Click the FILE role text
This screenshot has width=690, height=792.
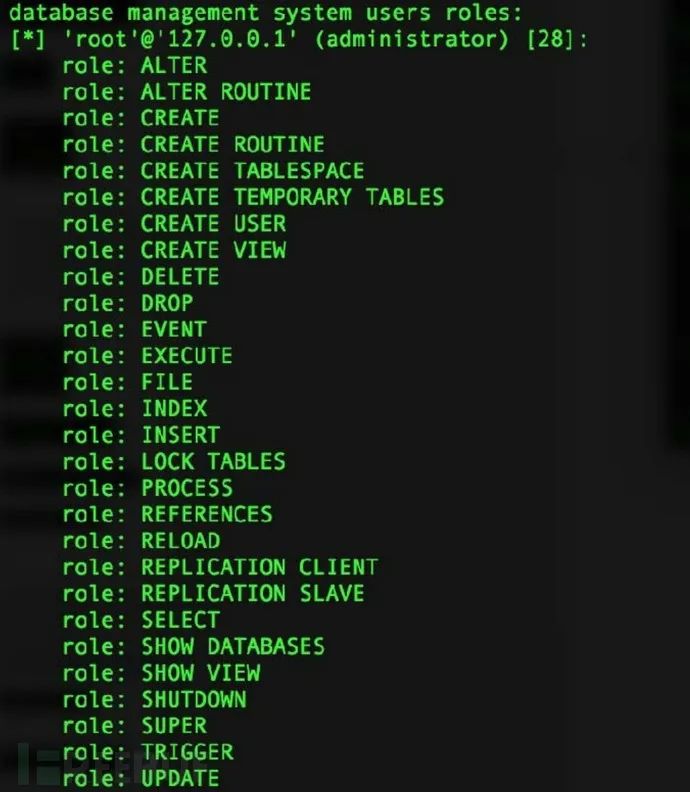[x=128, y=382]
